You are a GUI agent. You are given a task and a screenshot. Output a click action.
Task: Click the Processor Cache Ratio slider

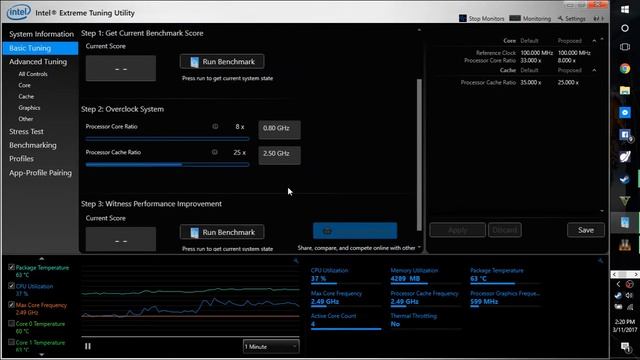pos(167,164)
